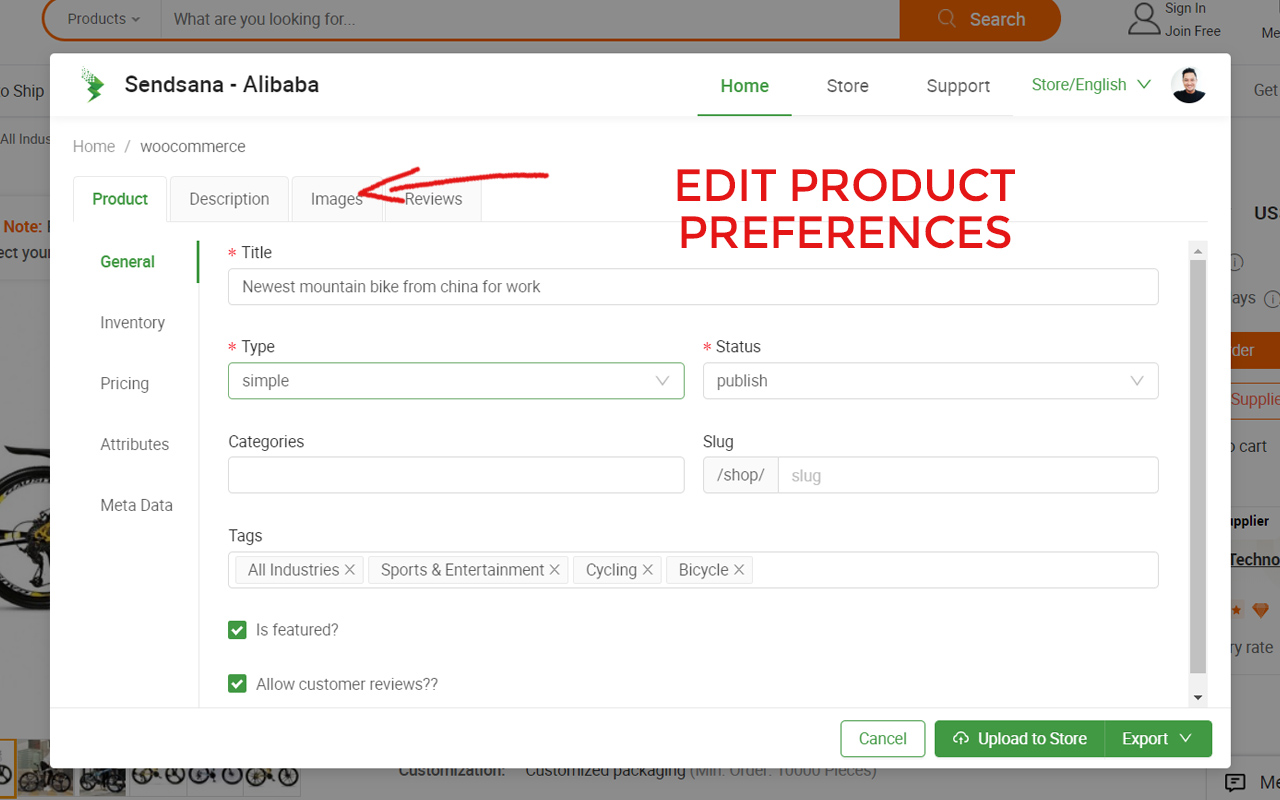This screenshot has height=800, width=1280.
Task: Toggle the Is featured checkbox
Action: (x=237, y=630)
